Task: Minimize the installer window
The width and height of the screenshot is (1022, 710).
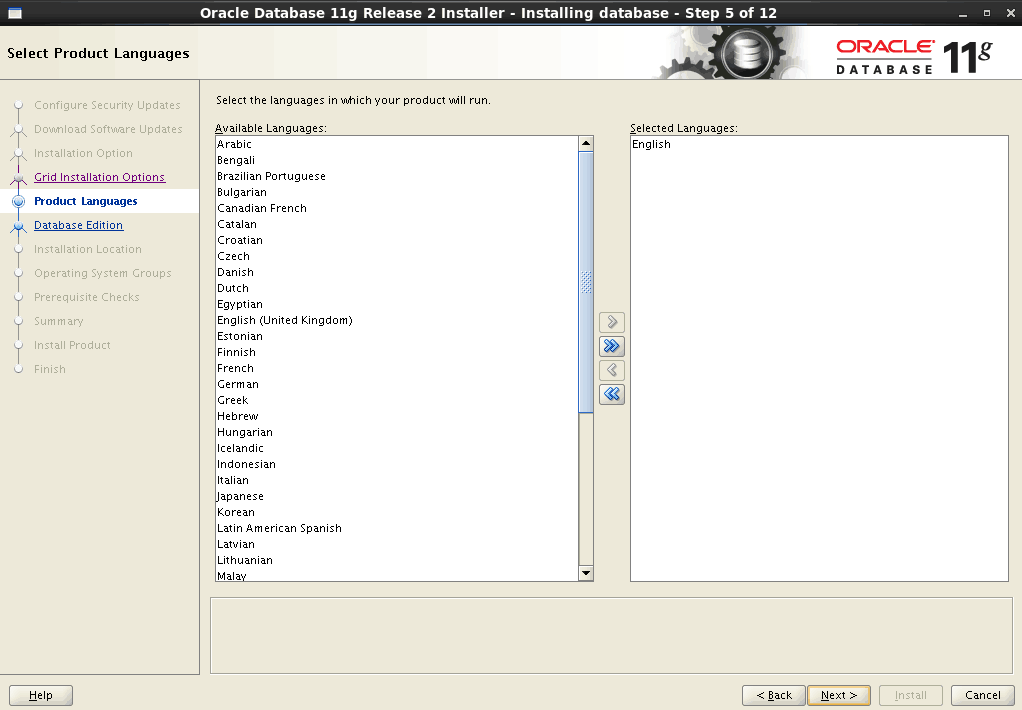Action: click(x=963, y=14)
